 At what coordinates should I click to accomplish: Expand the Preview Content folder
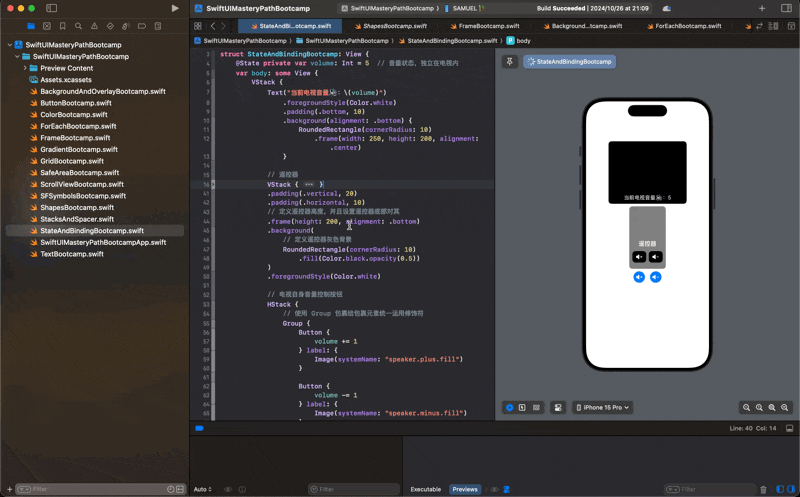25,68
